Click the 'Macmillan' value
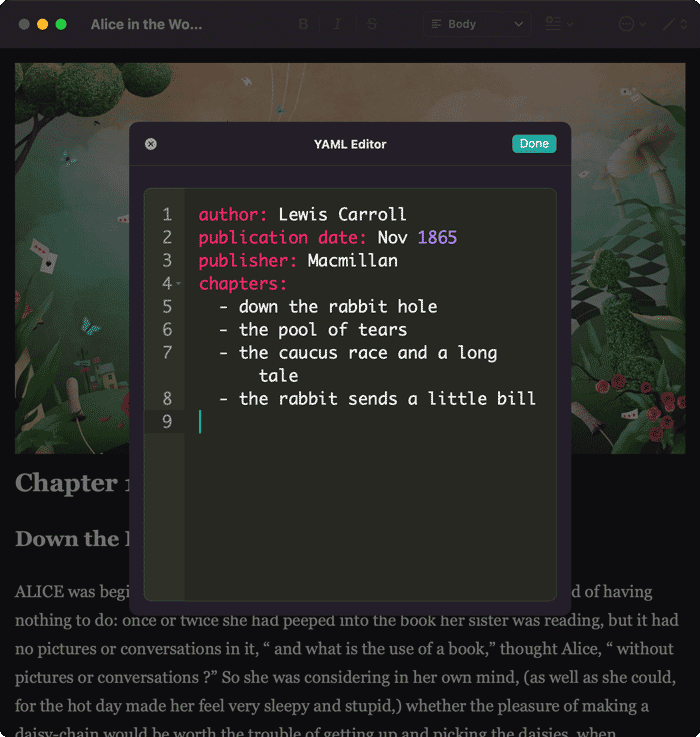This screenshot has width=700, height=737. (x=353, y=260)
